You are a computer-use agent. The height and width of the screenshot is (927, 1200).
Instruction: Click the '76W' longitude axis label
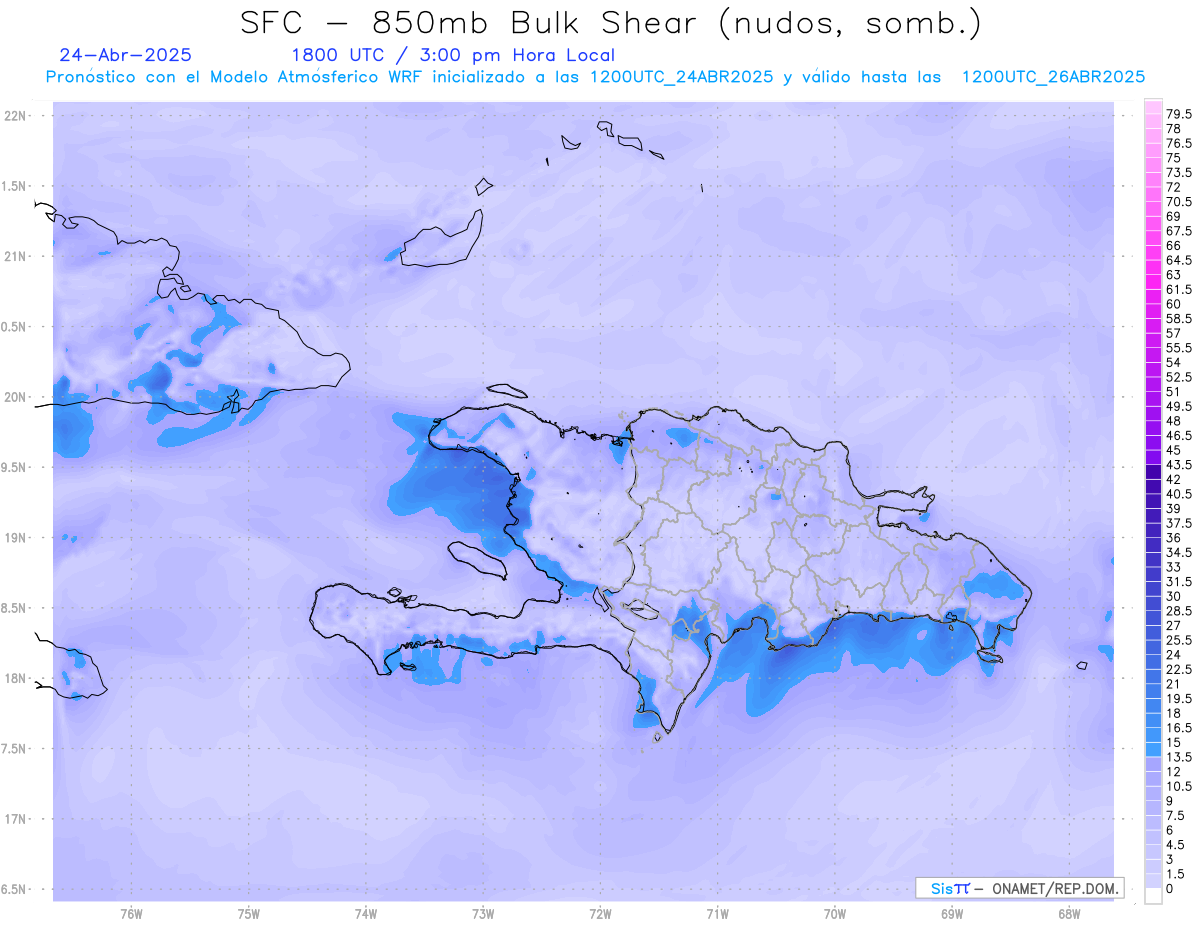[x=131, y=914]
